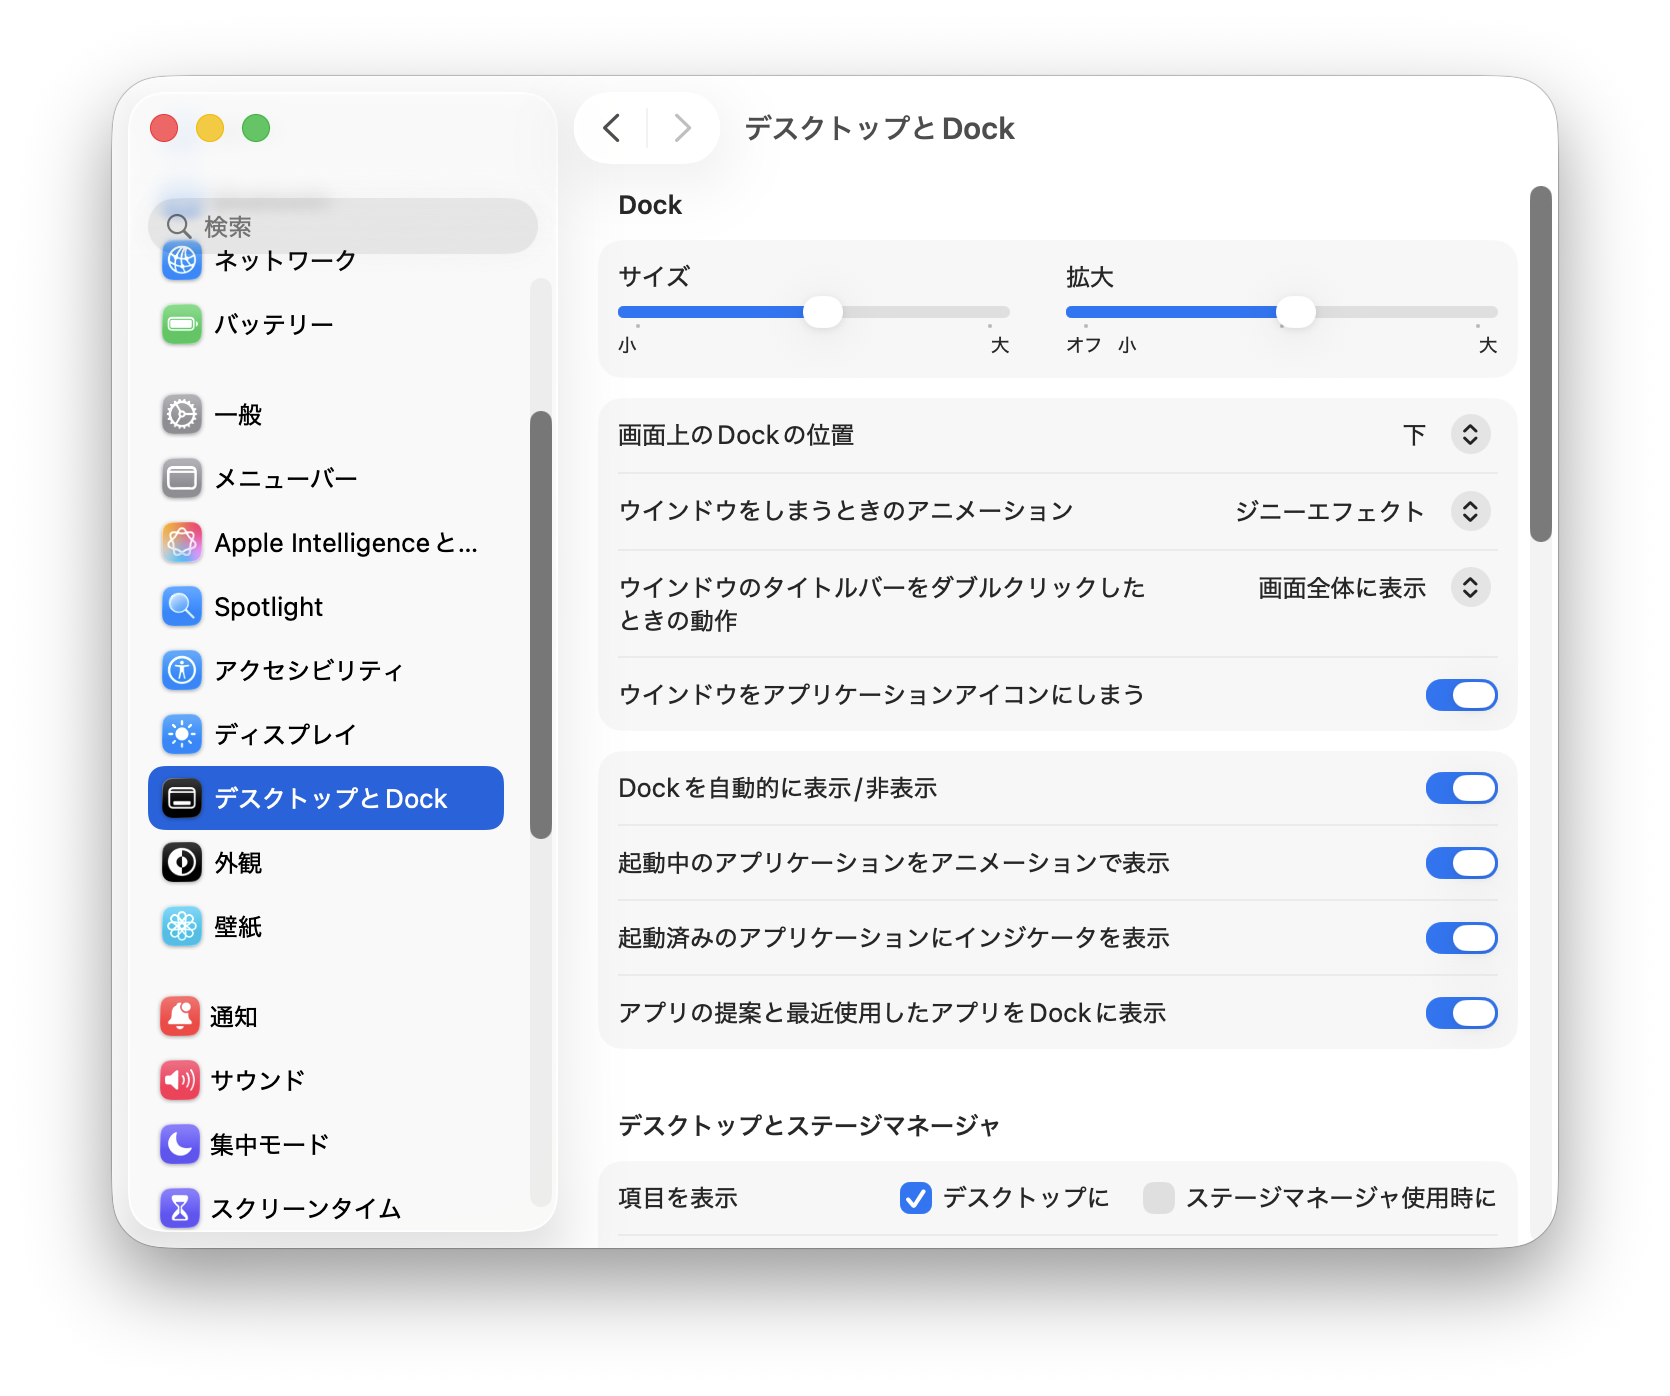Open the 壁紙 flower icon
This screenshot has height=1396, width=1670.
click(182, 926)
